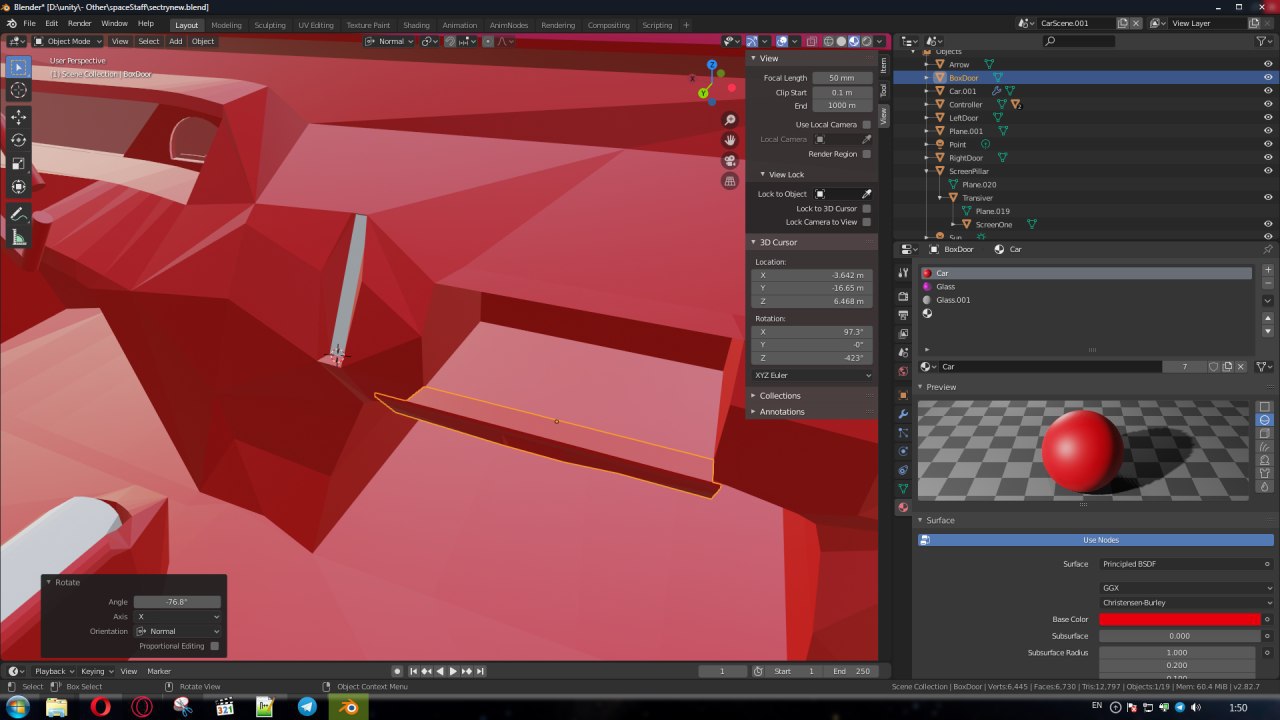Open the Render properties tab
The height and width of the screenshot is (720, 1280).
point(903,297)
